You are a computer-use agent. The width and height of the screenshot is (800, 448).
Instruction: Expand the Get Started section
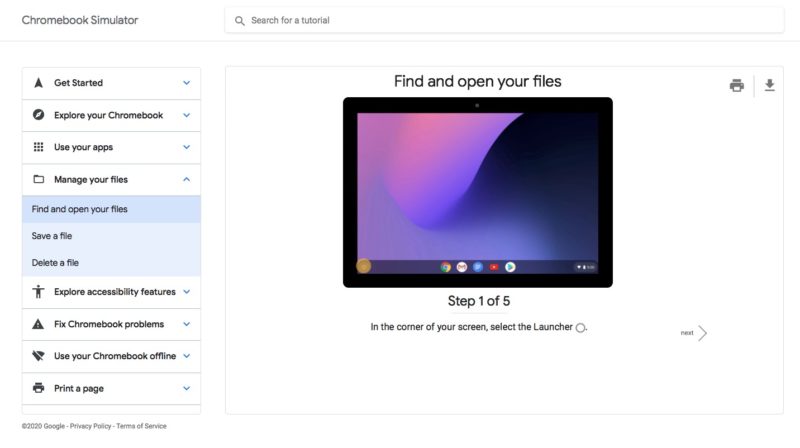pos(111,83)
